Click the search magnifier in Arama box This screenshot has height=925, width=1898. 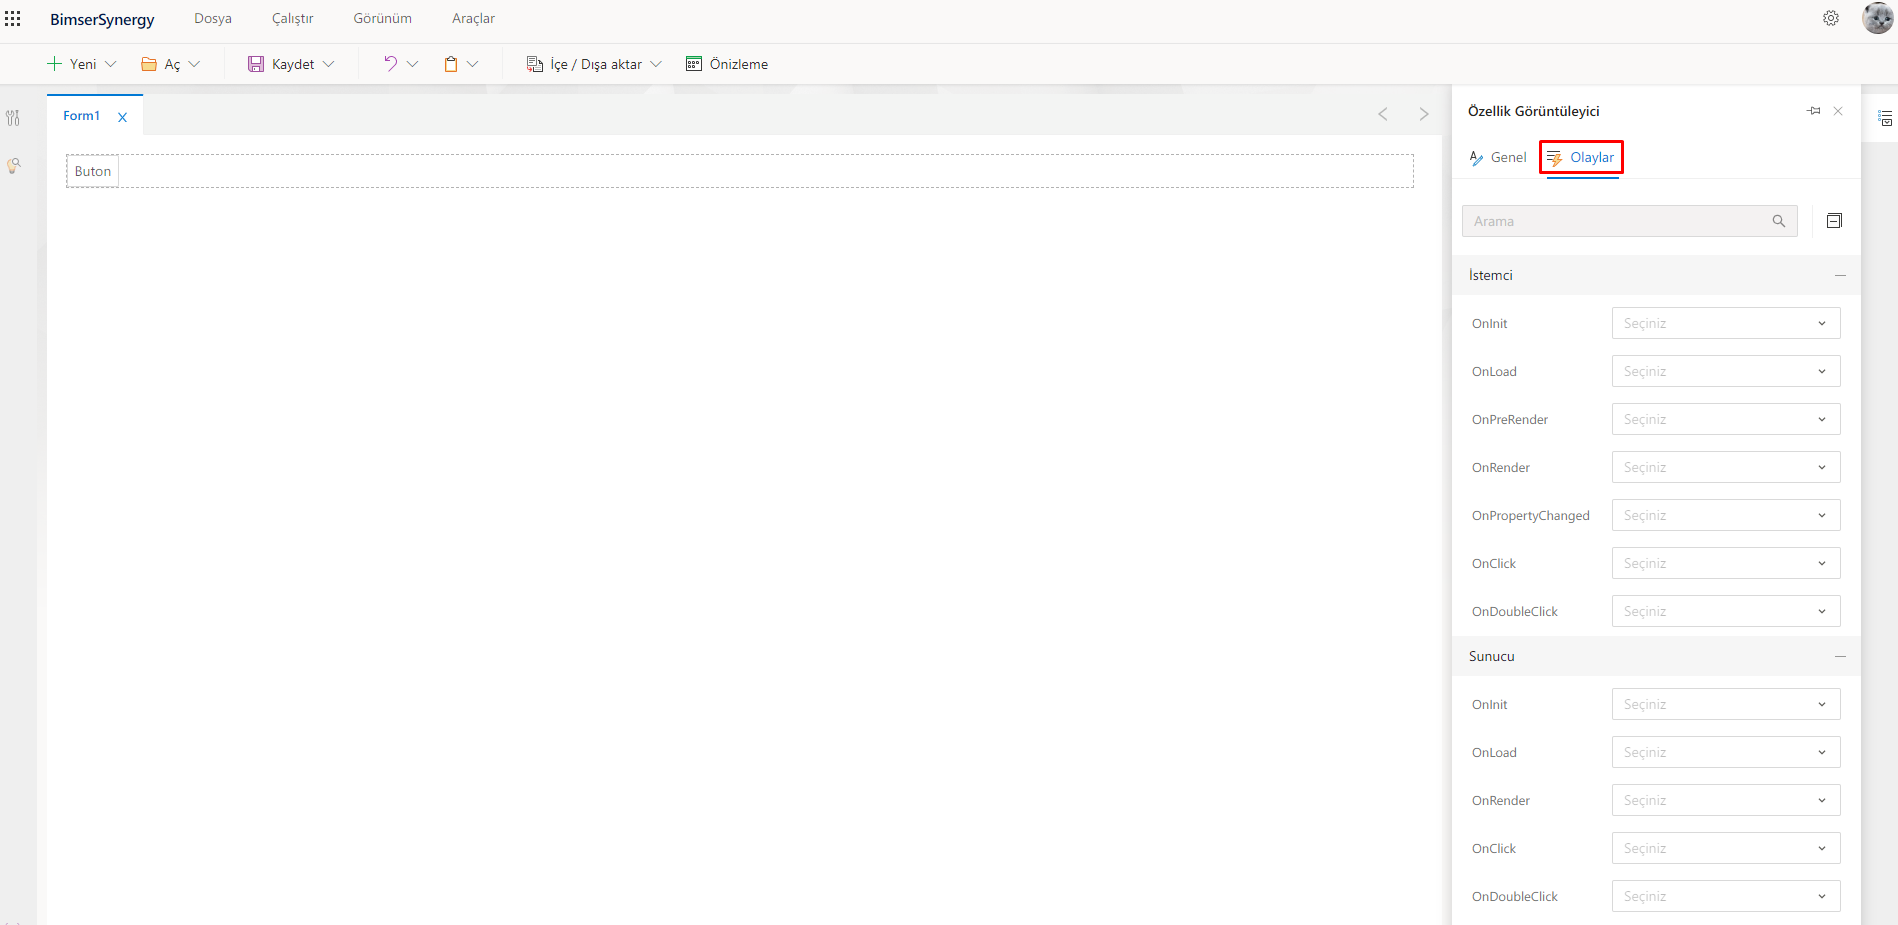click(x=1779, y=221)
